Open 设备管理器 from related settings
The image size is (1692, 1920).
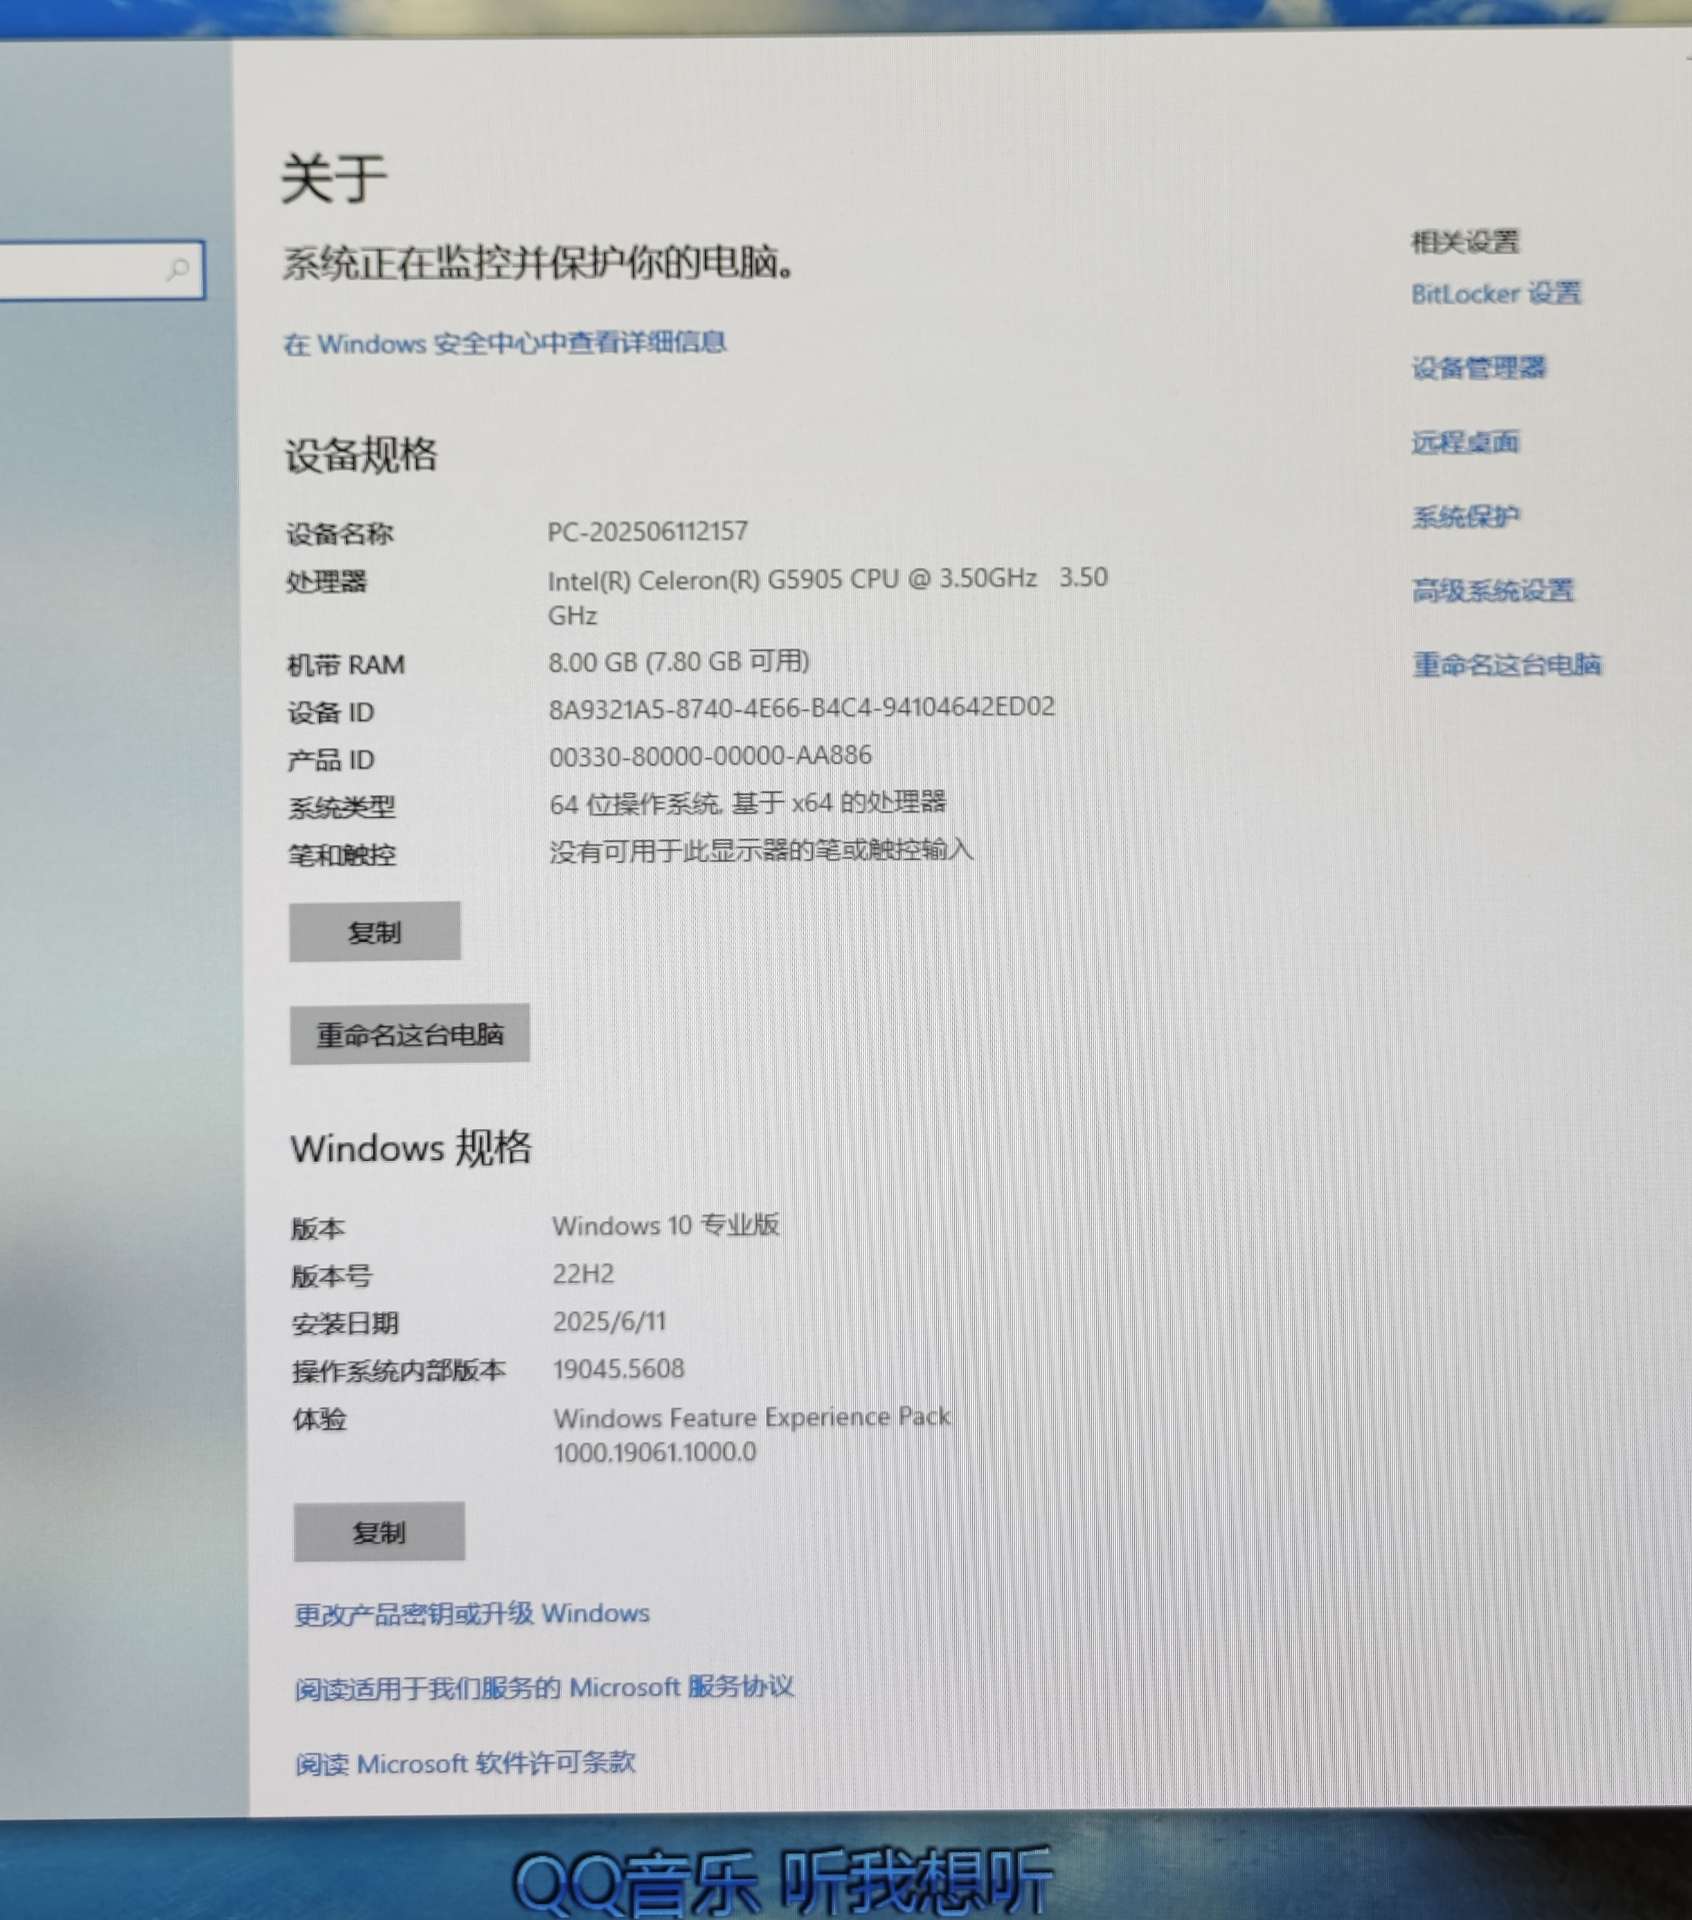point(1478,368)
